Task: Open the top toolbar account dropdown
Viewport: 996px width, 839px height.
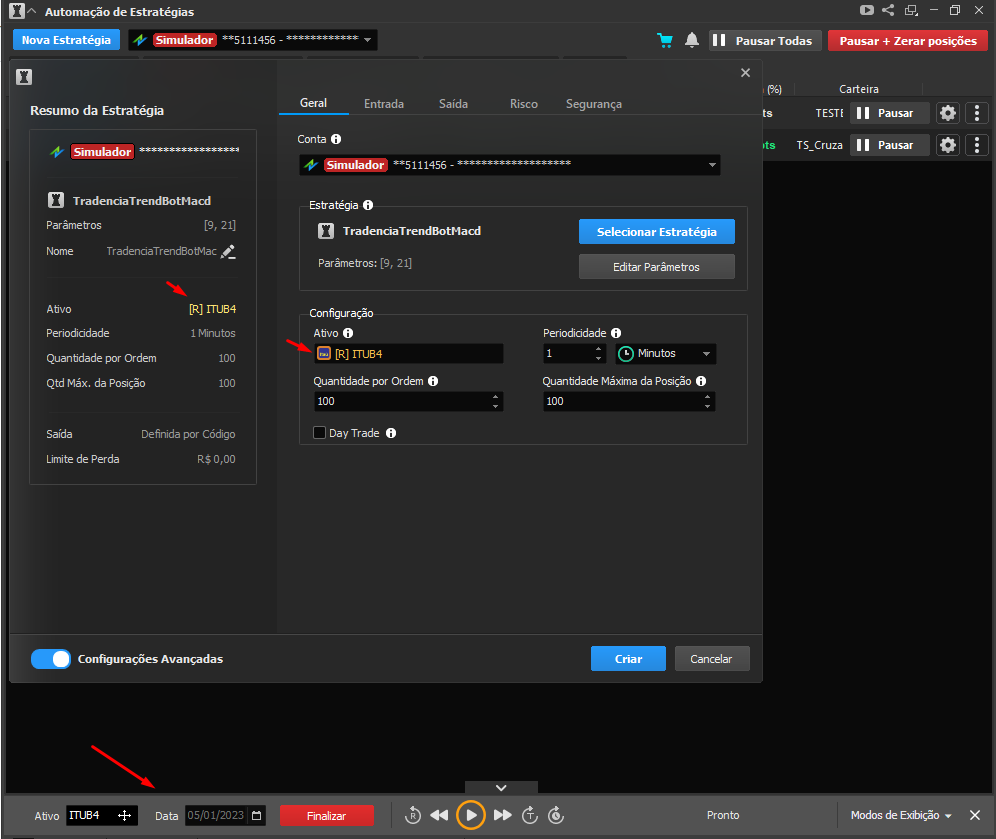Action: (253, 40)
